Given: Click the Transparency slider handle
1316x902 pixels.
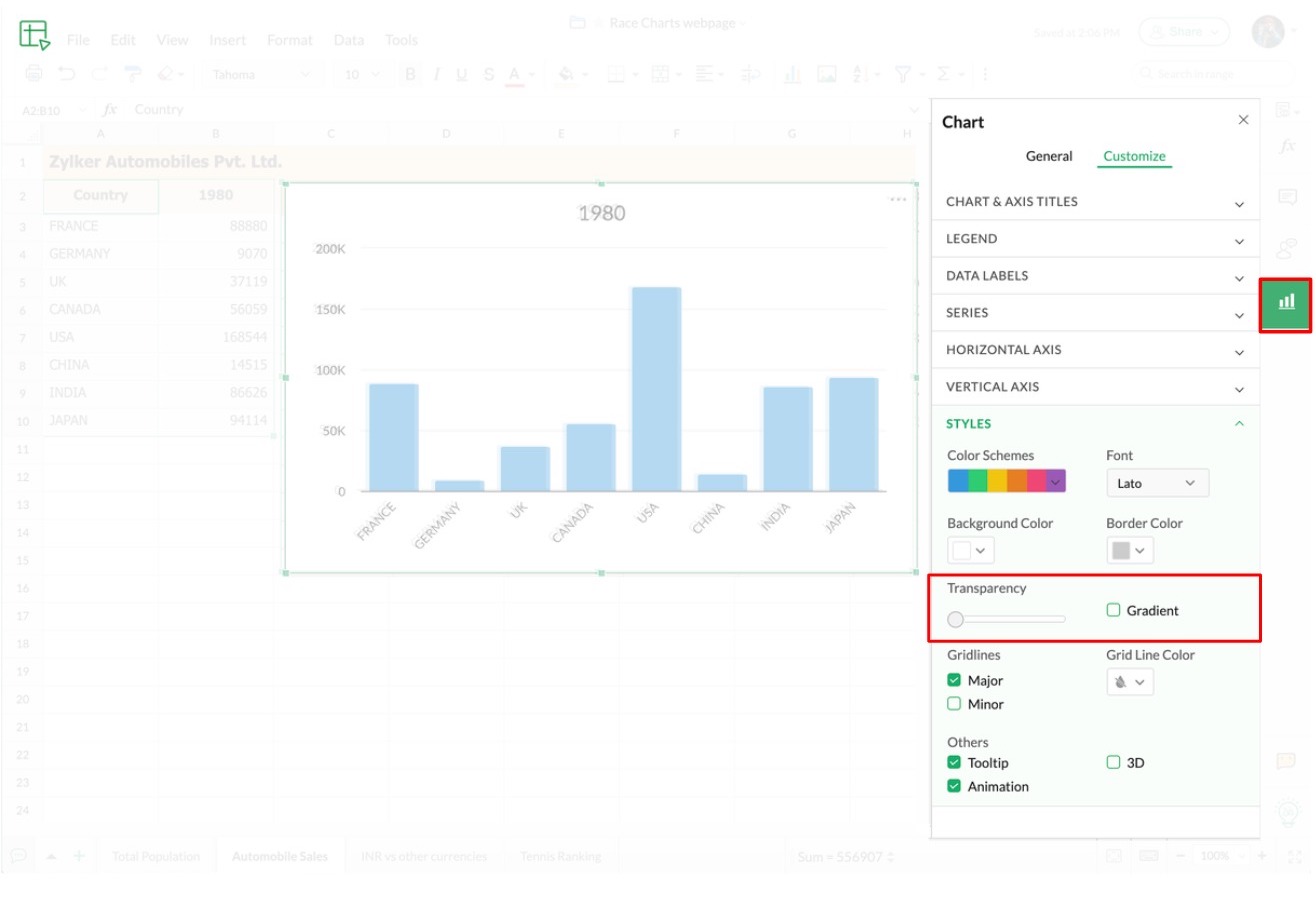Looking at the screenshot, I should click(x=955, y=620).
